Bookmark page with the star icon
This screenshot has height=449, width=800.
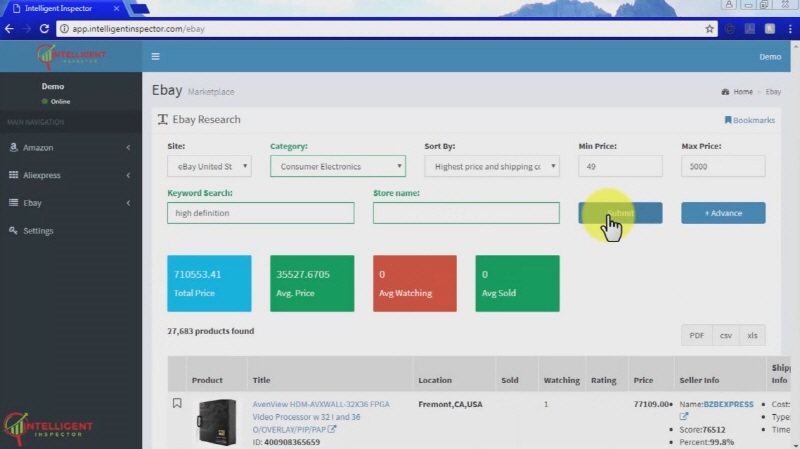click(709, 29)
